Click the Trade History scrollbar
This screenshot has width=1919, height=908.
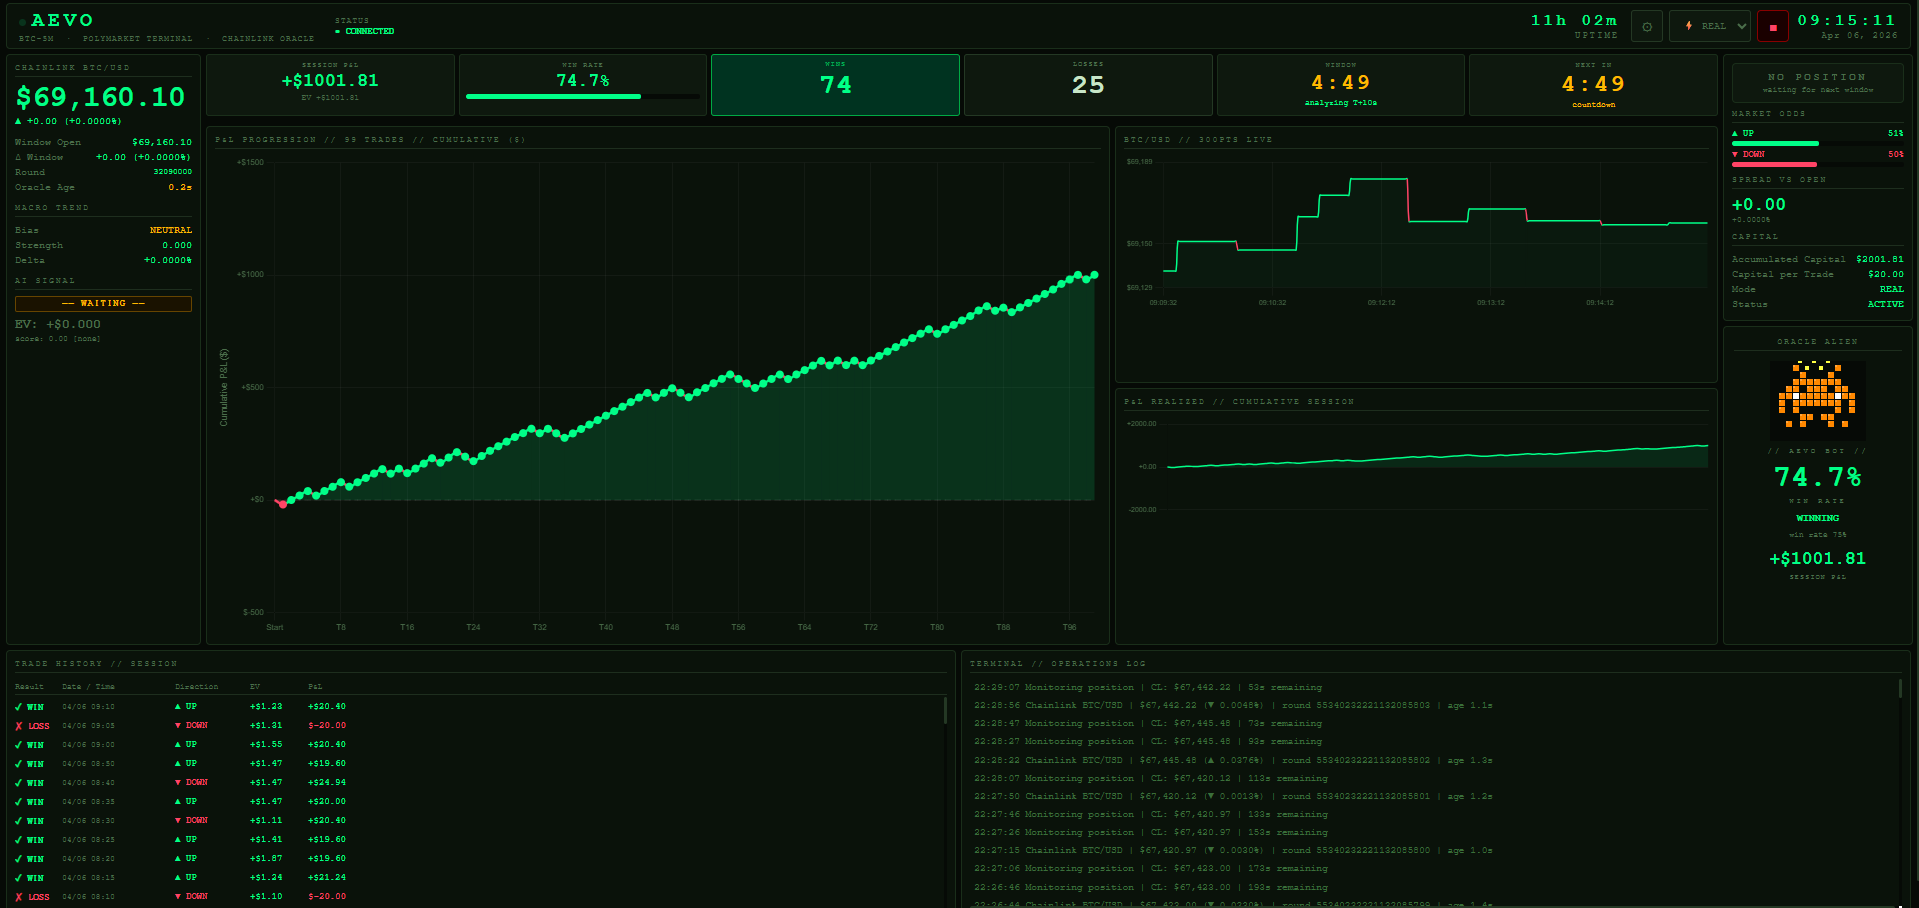[945, 711]
